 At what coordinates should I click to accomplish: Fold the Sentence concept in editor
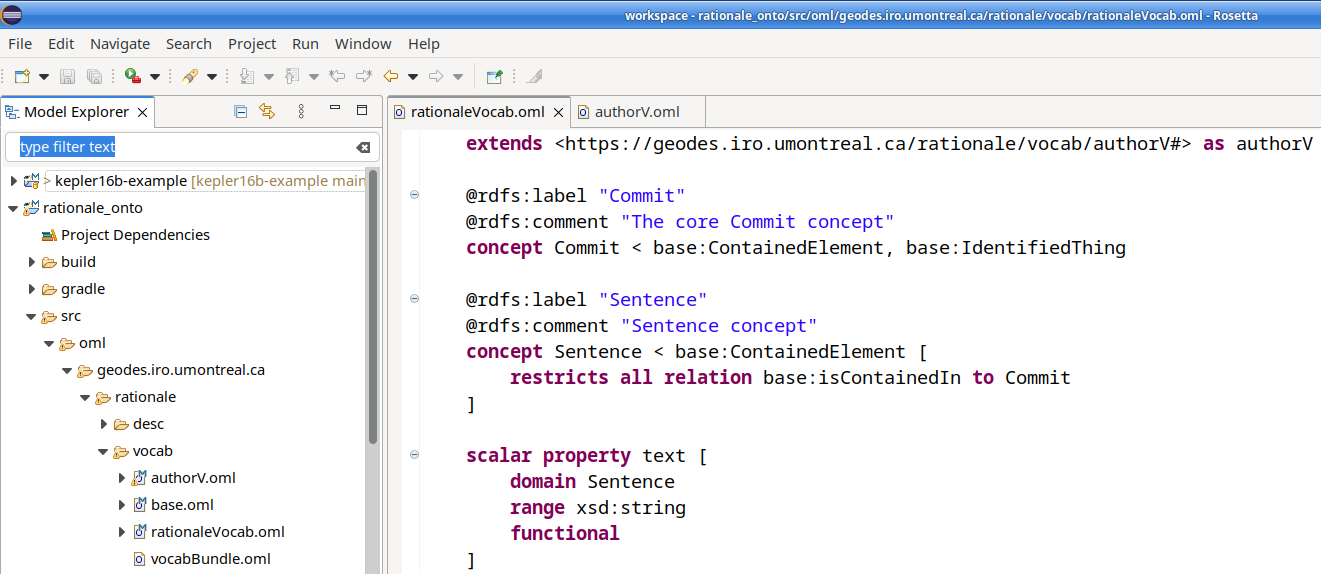414,299
